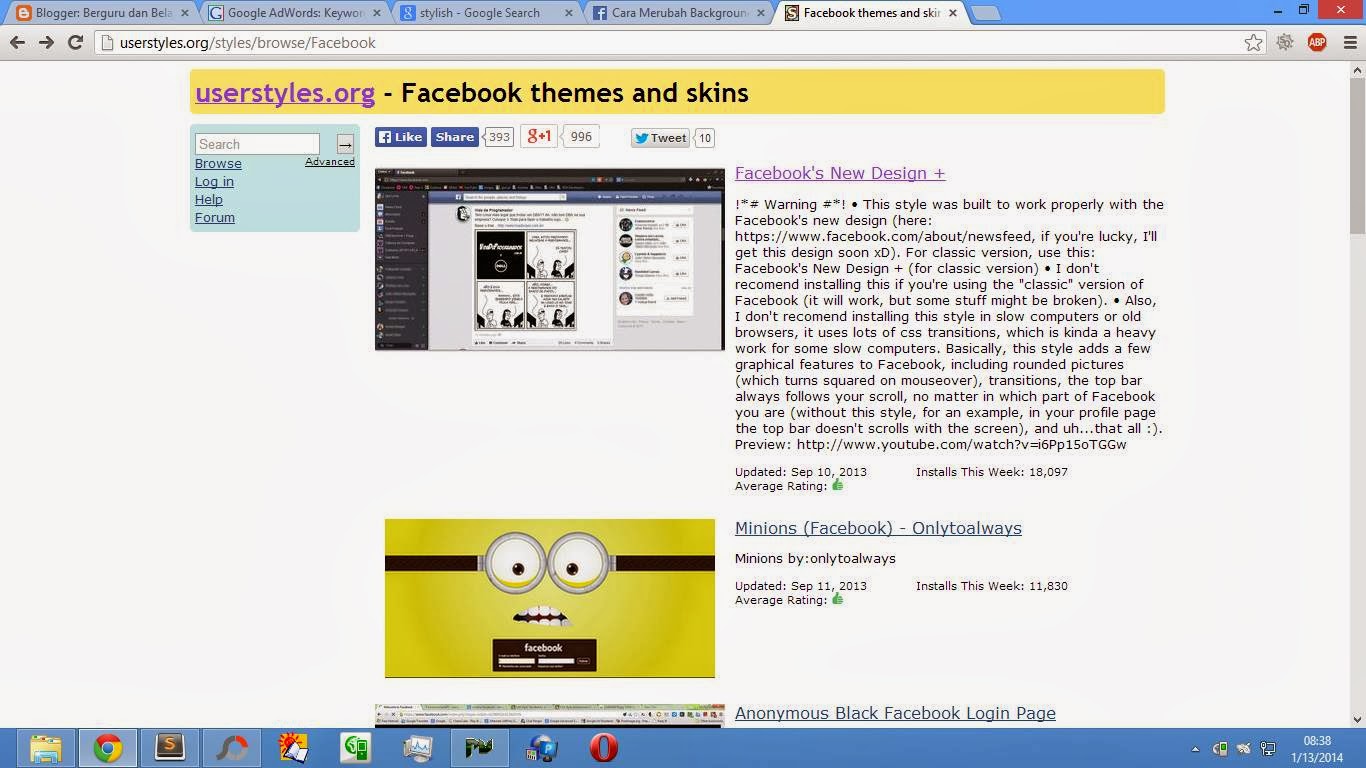Open a new browser tab
This screenshot has width=1366, height=768.
point(986,13)
